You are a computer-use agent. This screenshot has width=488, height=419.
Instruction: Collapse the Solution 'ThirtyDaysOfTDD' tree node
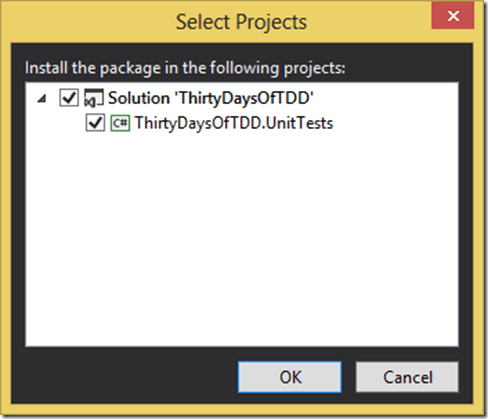click(x=42, y=98)
